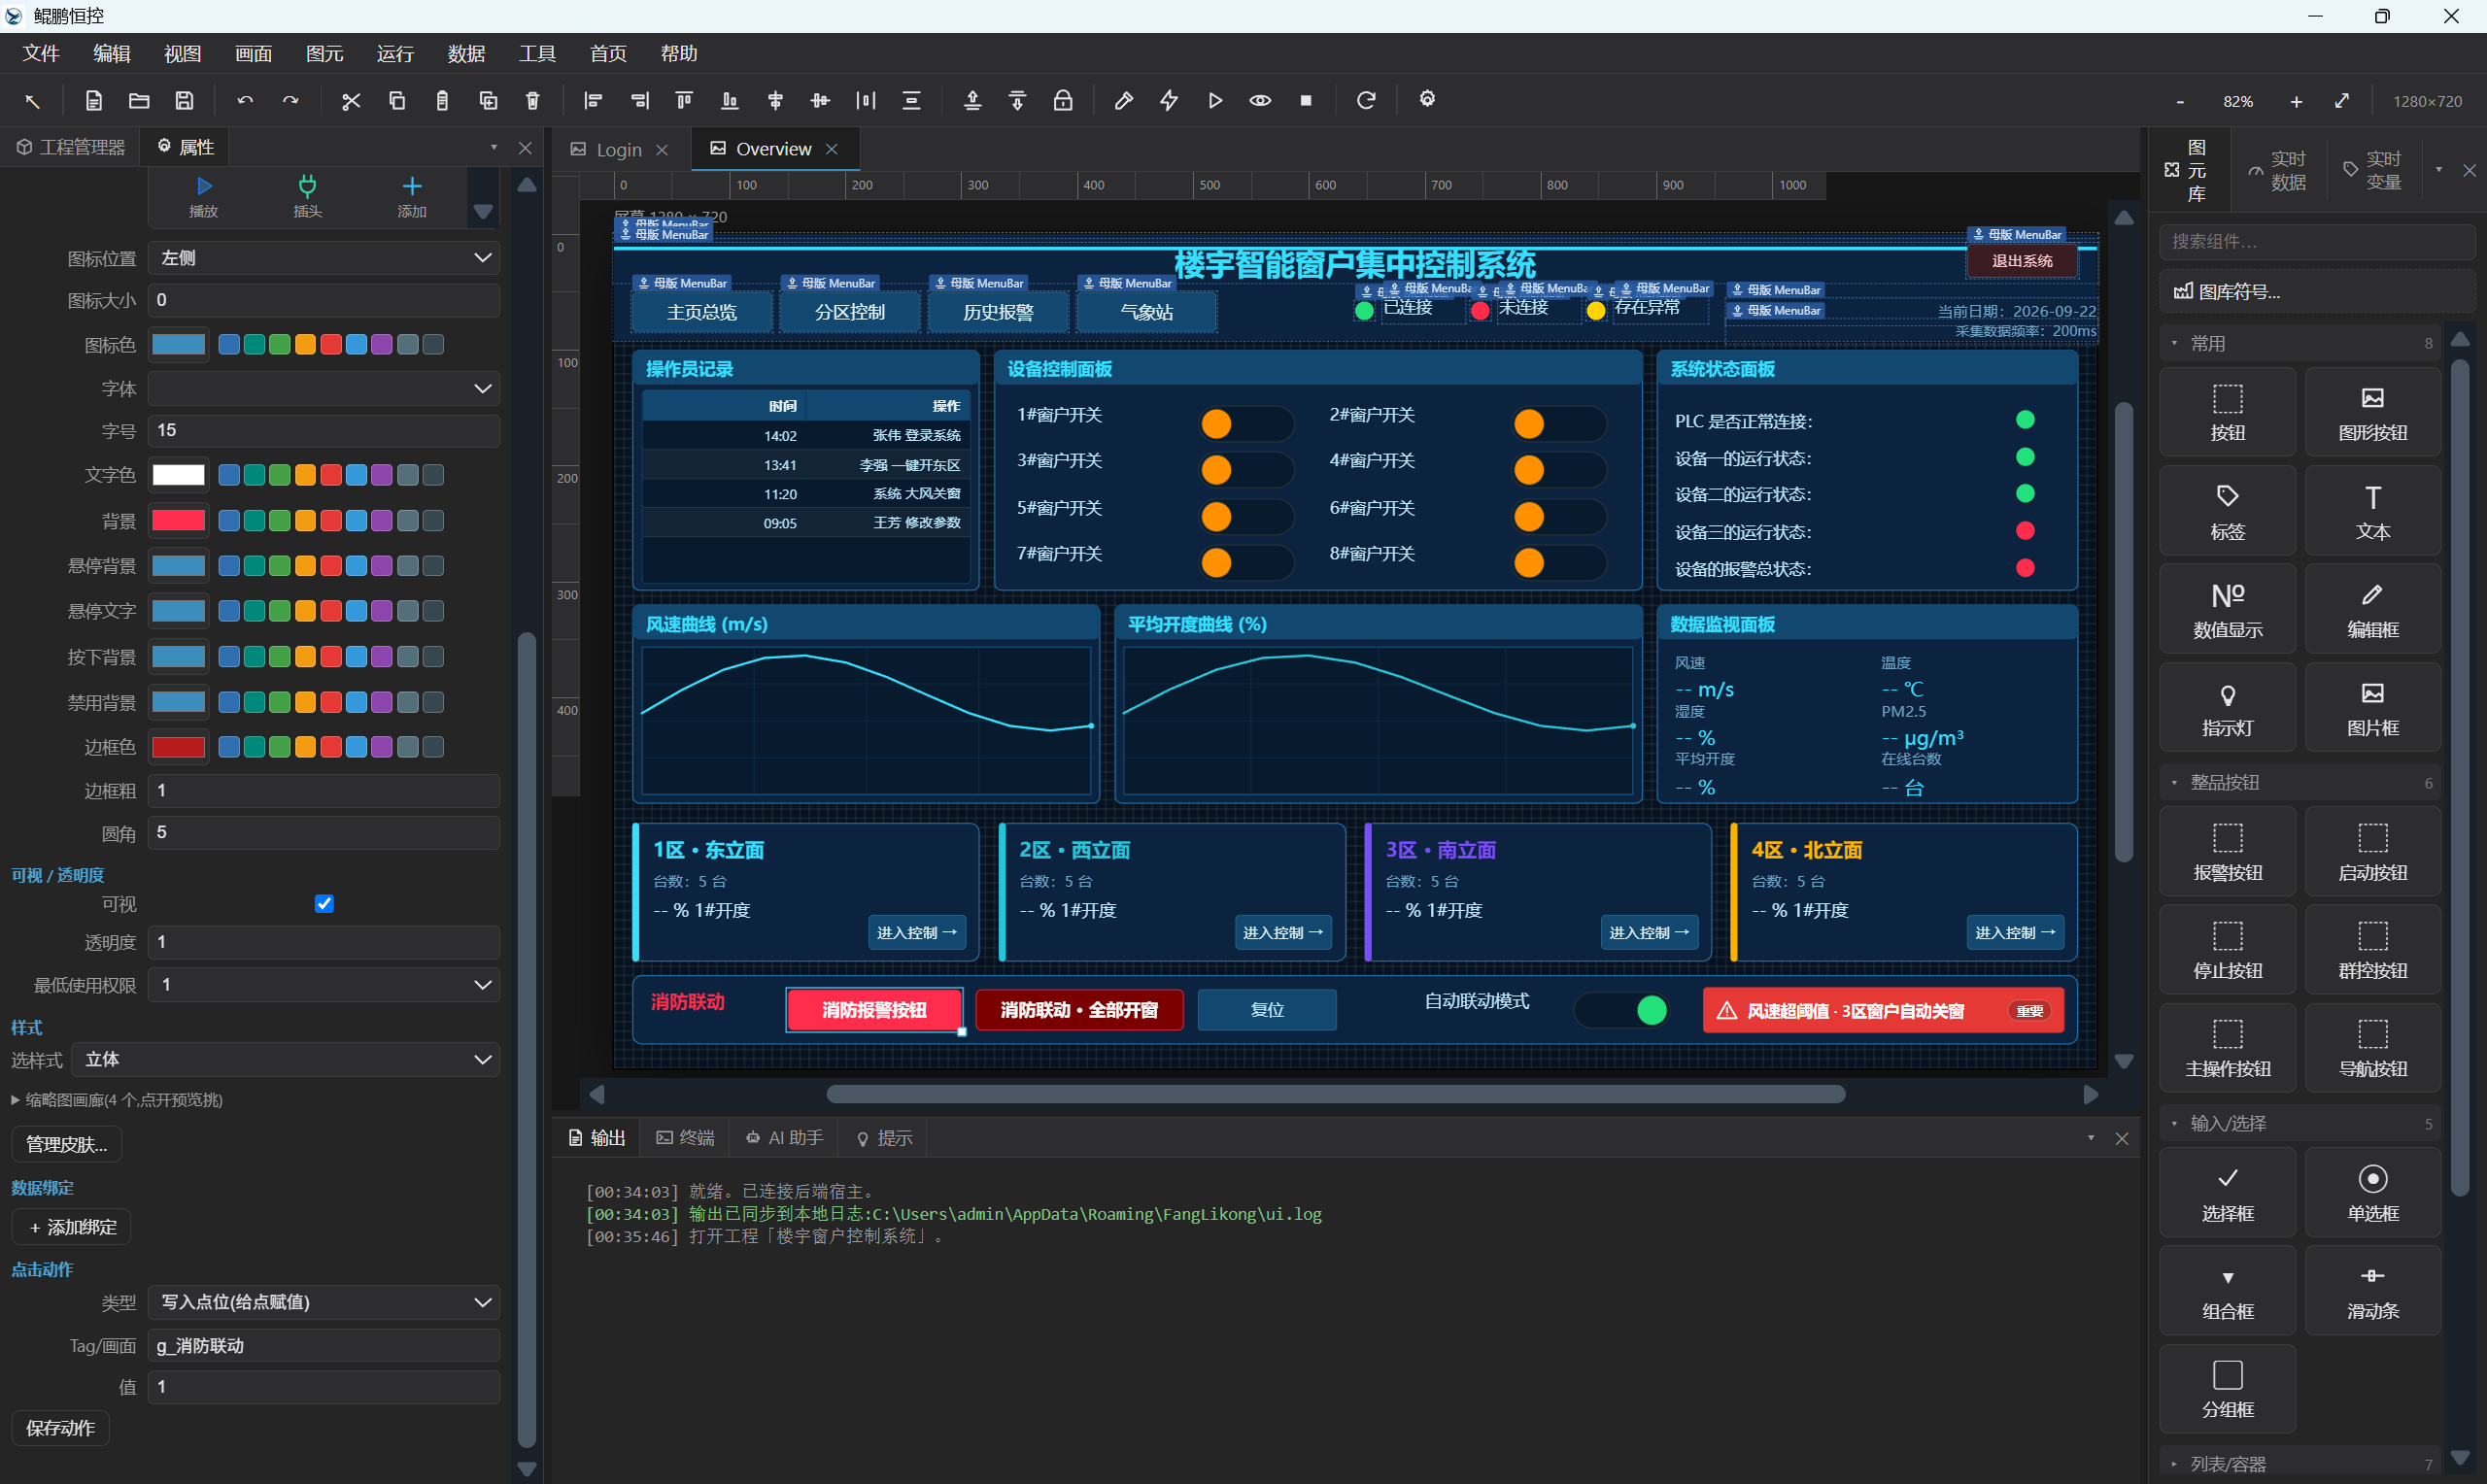Click the + 添加绑定 button

(x=72, y=1227)
